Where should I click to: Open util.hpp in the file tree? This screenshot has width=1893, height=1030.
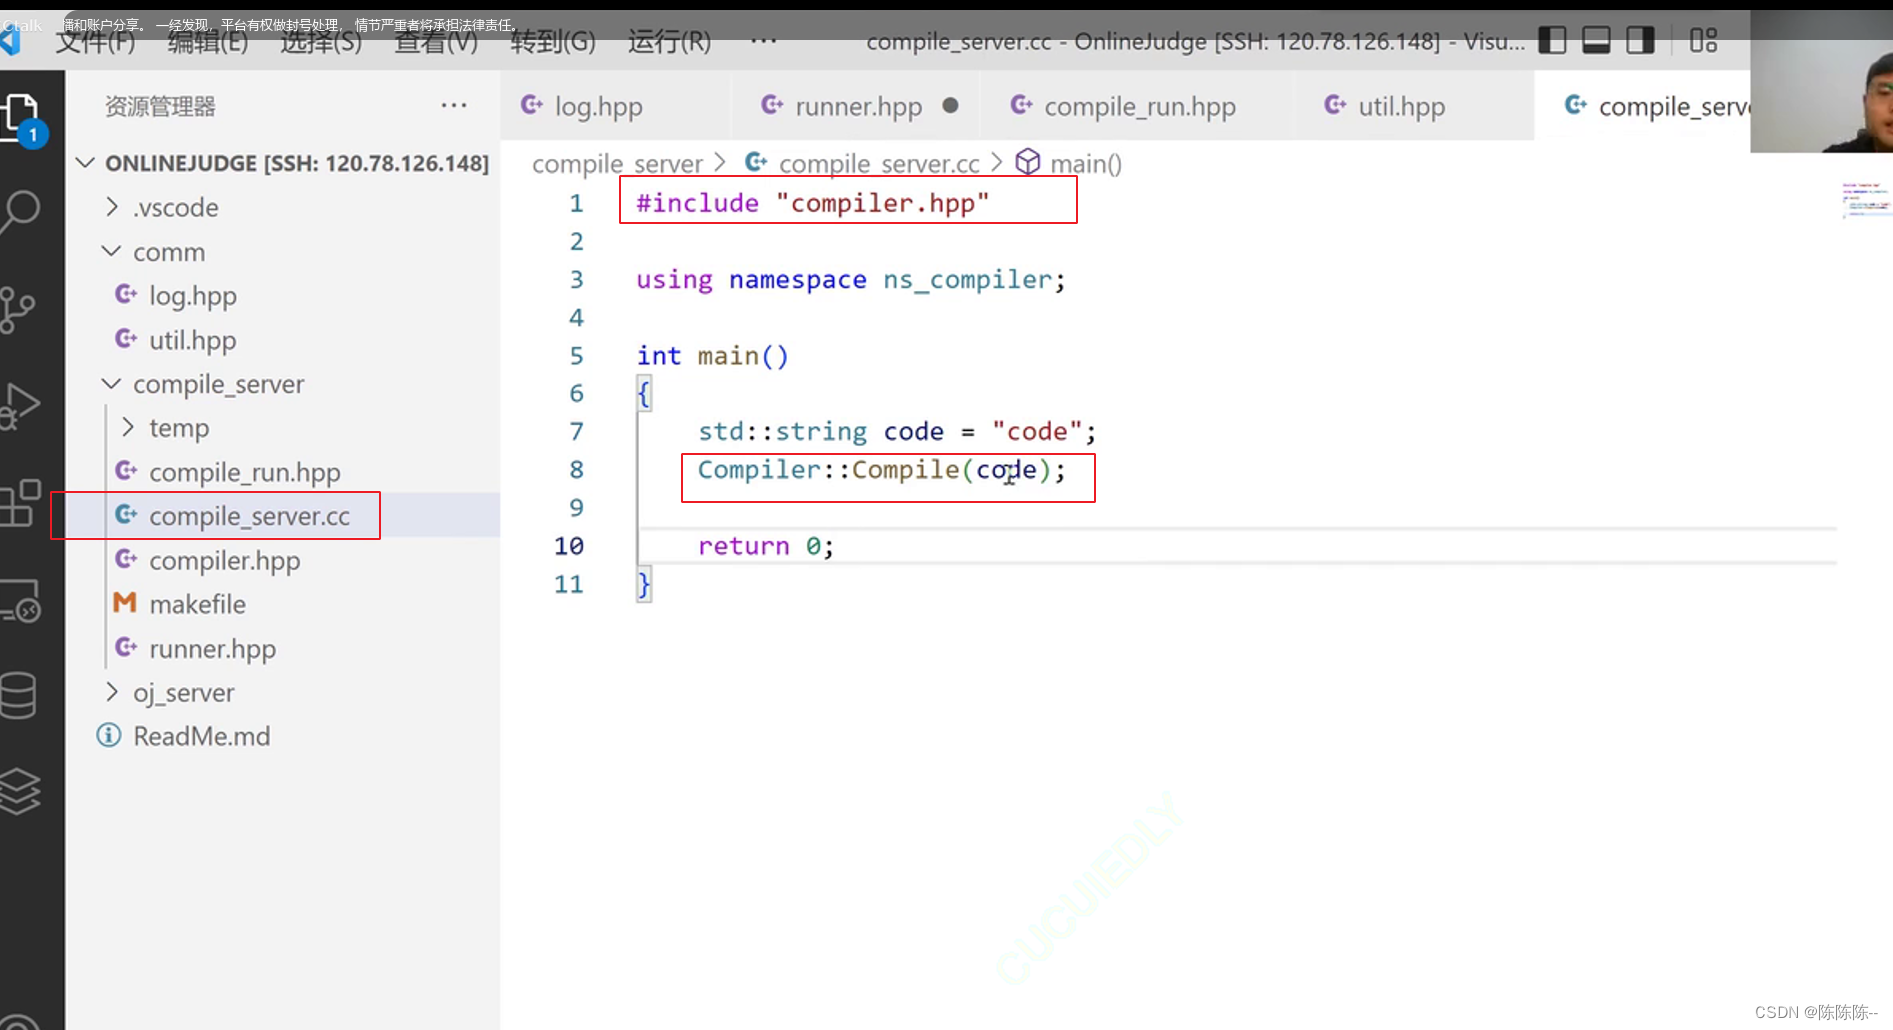coord(283,340)
